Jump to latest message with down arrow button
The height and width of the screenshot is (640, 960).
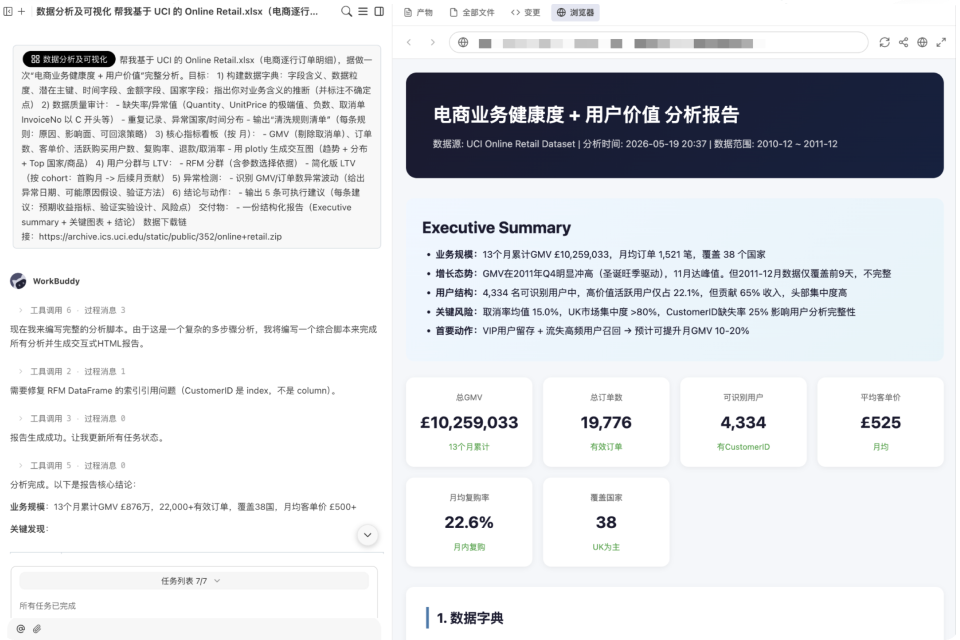tap(367, 535)
